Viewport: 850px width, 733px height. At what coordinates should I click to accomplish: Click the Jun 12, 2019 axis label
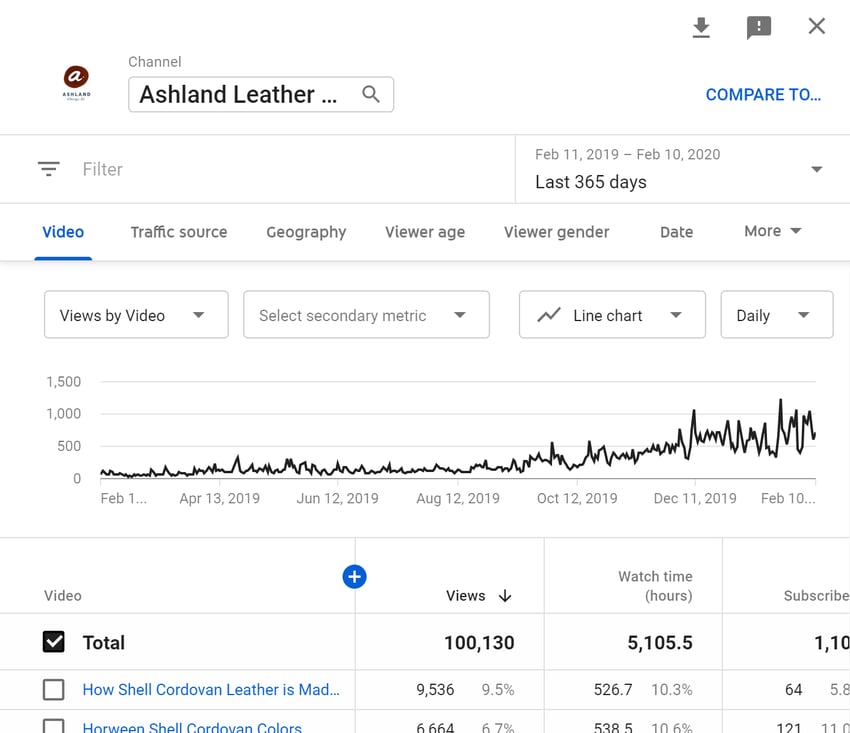tap(337, 498)
